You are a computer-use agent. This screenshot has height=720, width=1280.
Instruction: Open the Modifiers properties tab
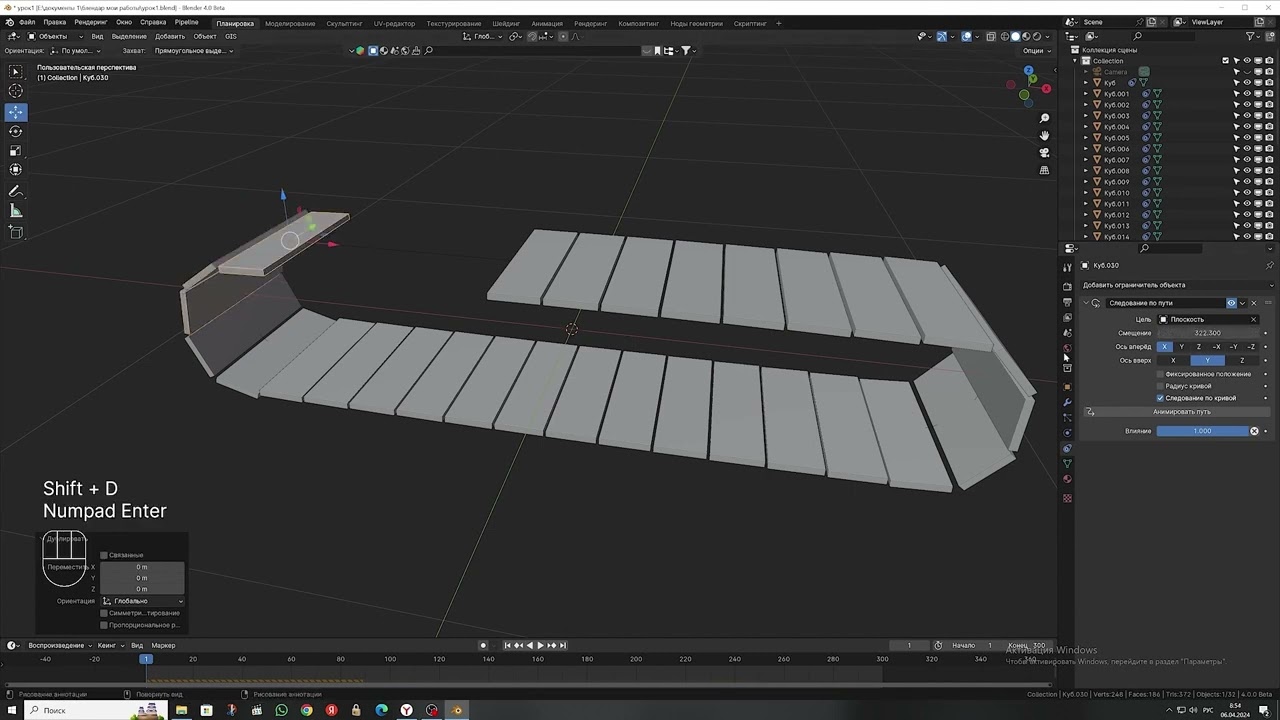[x=1067, y=402]
